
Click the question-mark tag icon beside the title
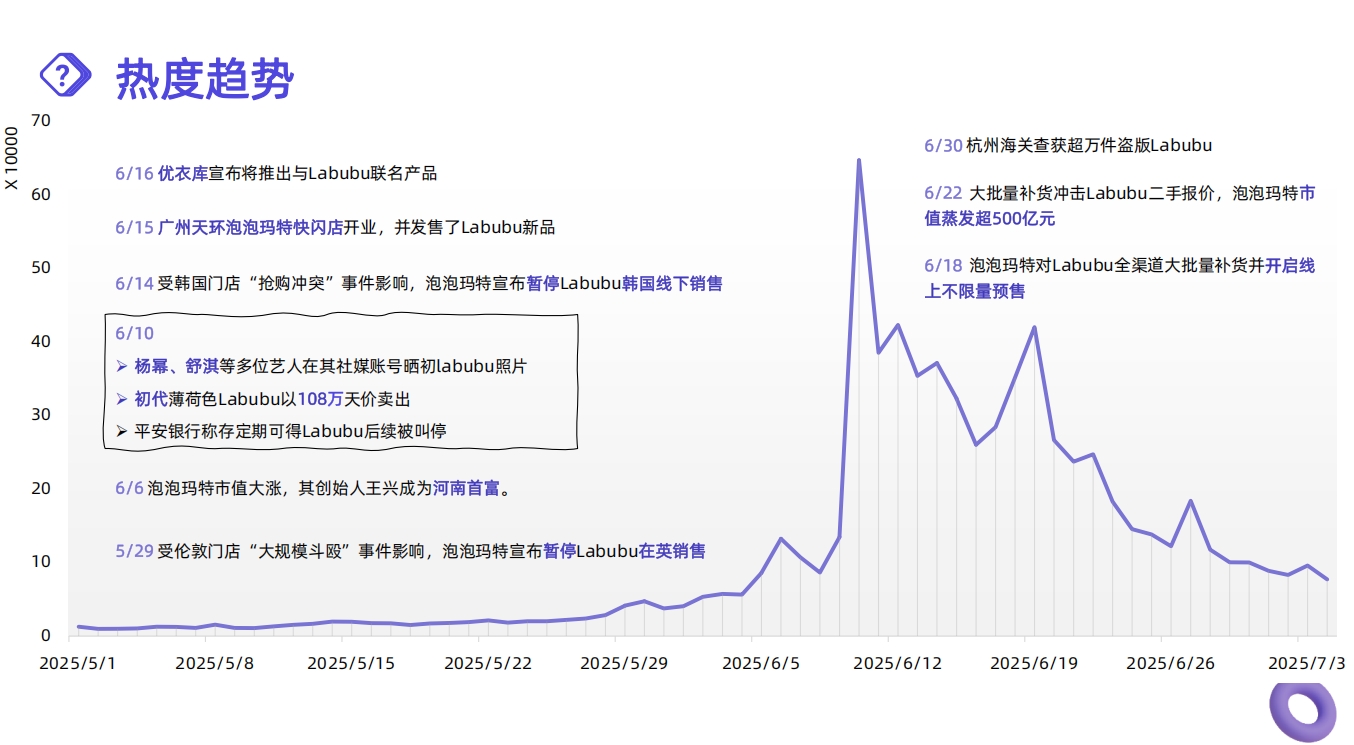coord(68,74)
